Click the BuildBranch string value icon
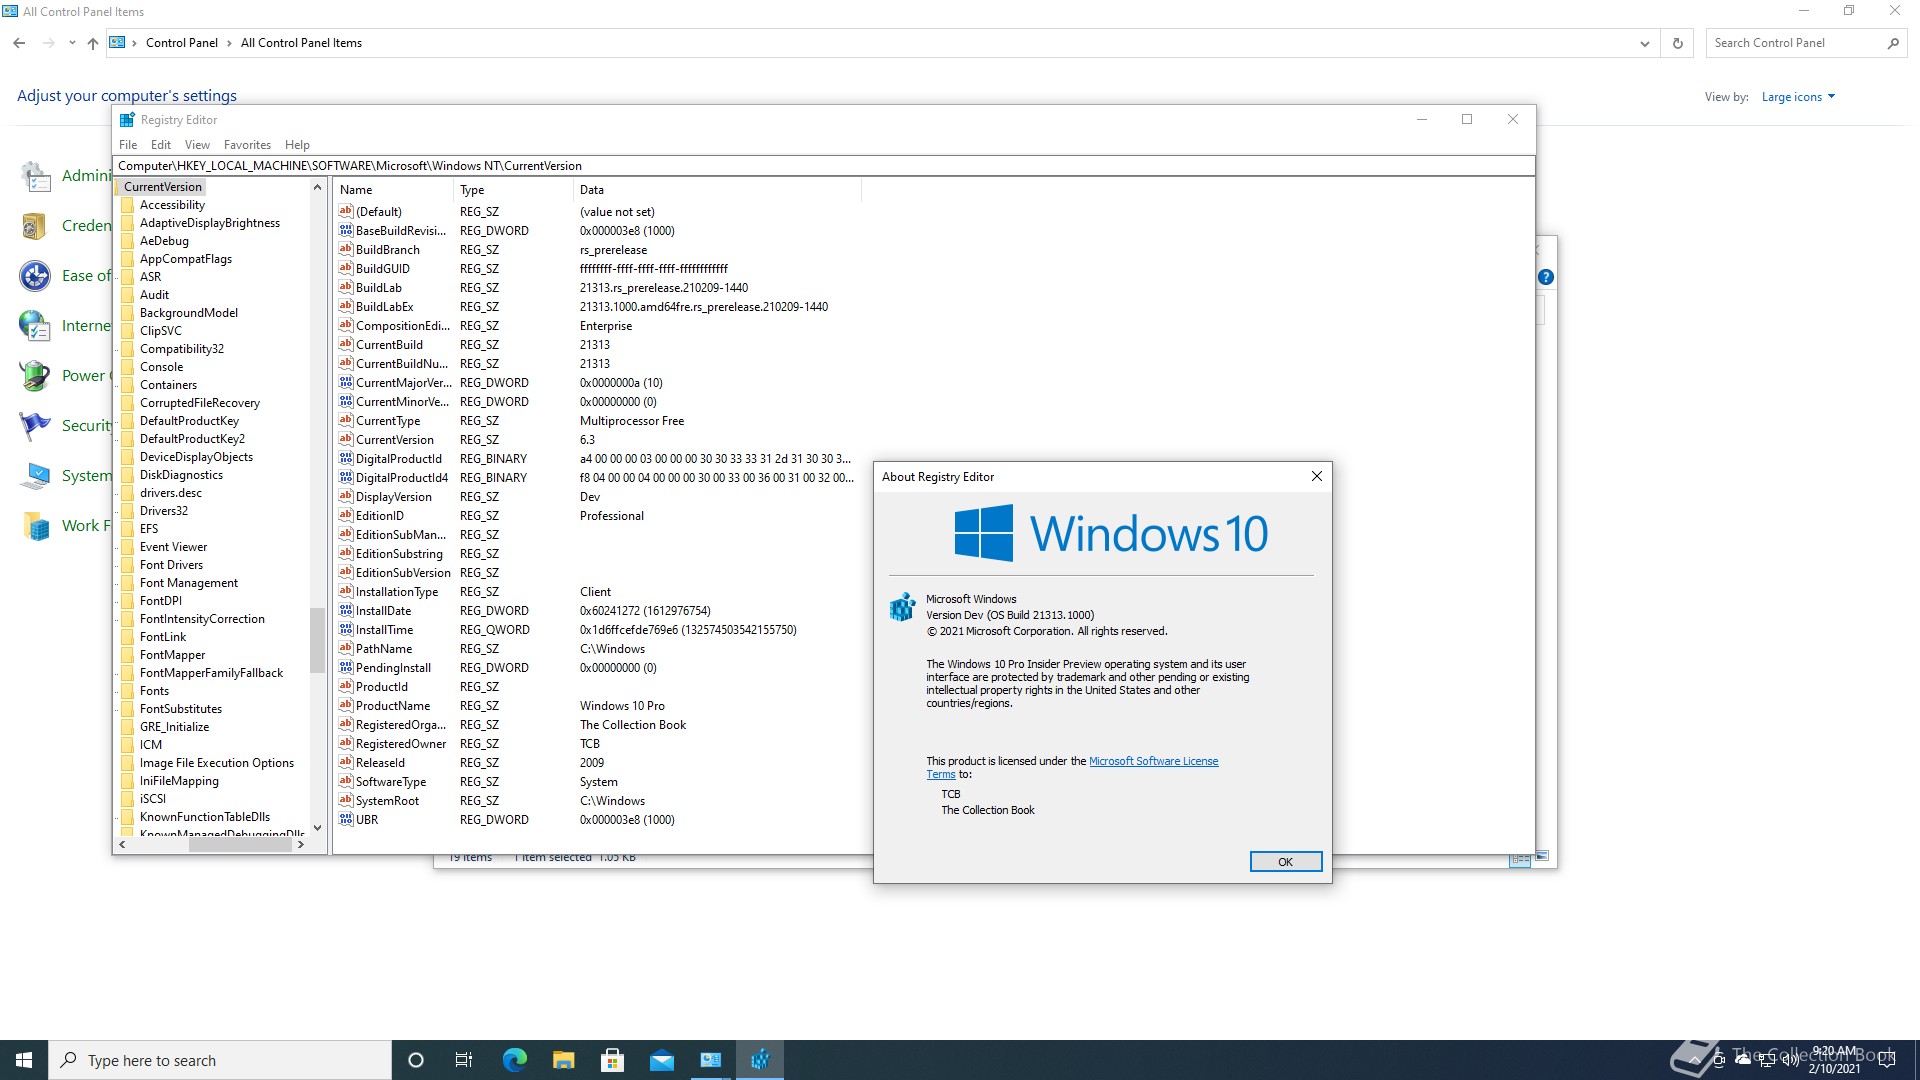 coord(346,250)
